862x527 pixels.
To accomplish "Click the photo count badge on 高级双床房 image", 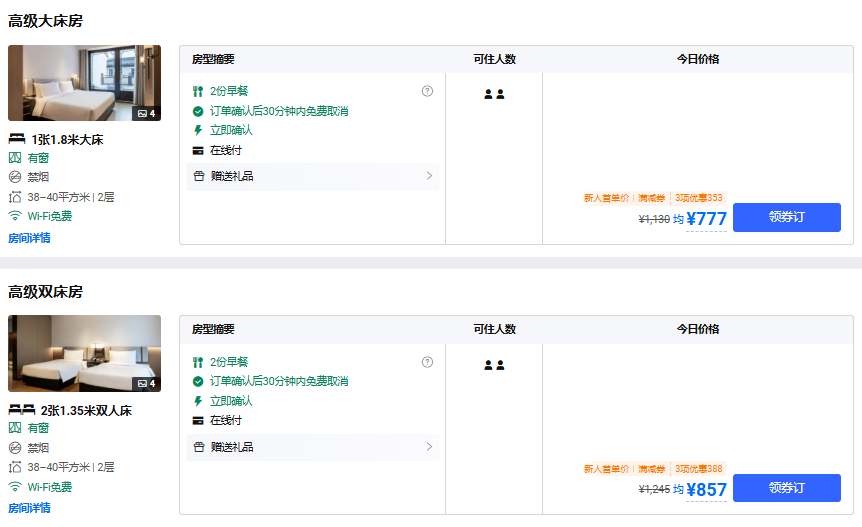I will (146, 384).
